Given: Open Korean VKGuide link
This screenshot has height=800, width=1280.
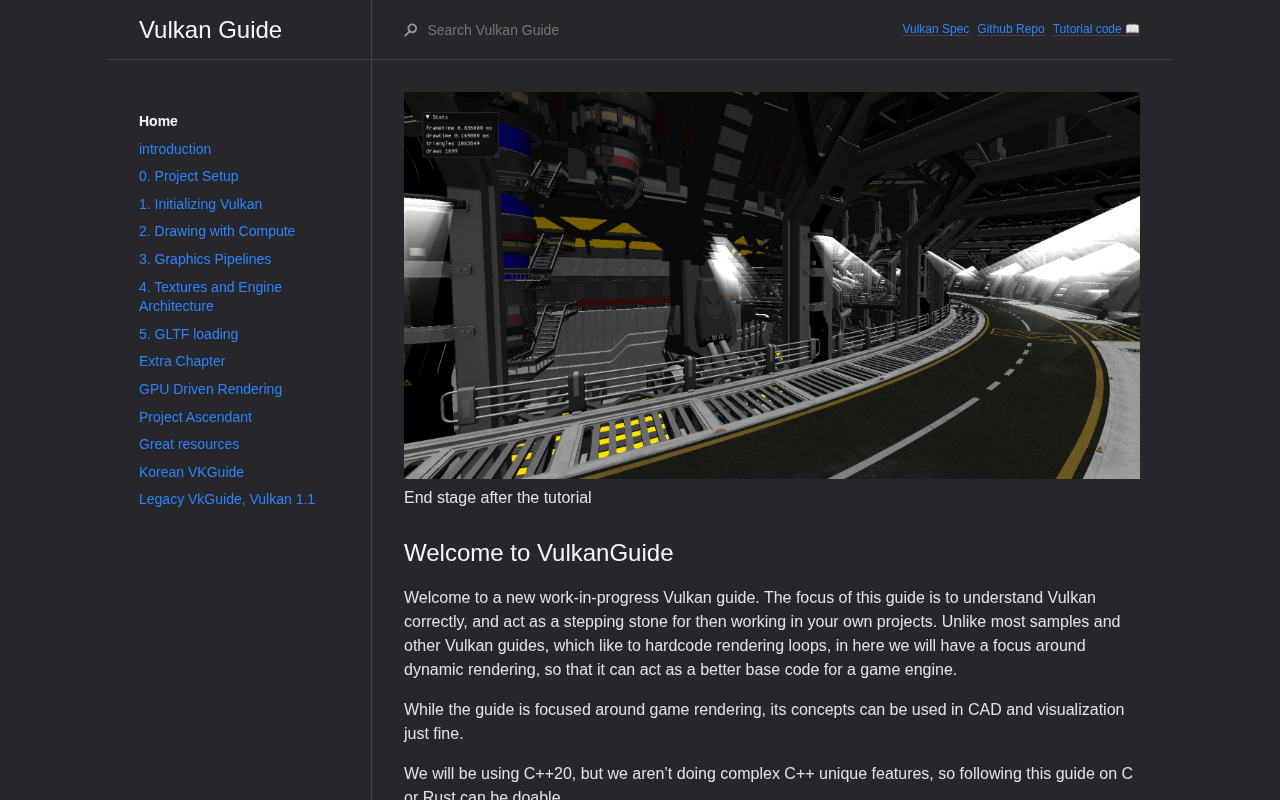Looking at the screenshot, I should point(191,472).
